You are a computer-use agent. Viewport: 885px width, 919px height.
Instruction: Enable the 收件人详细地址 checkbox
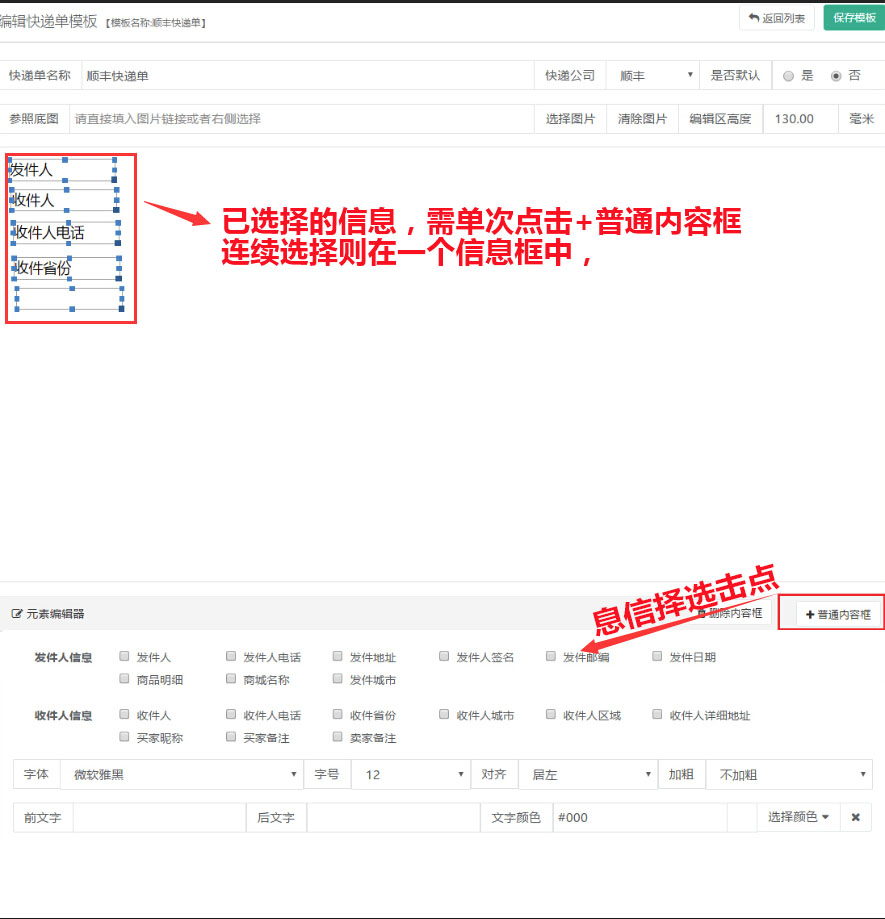658,715
